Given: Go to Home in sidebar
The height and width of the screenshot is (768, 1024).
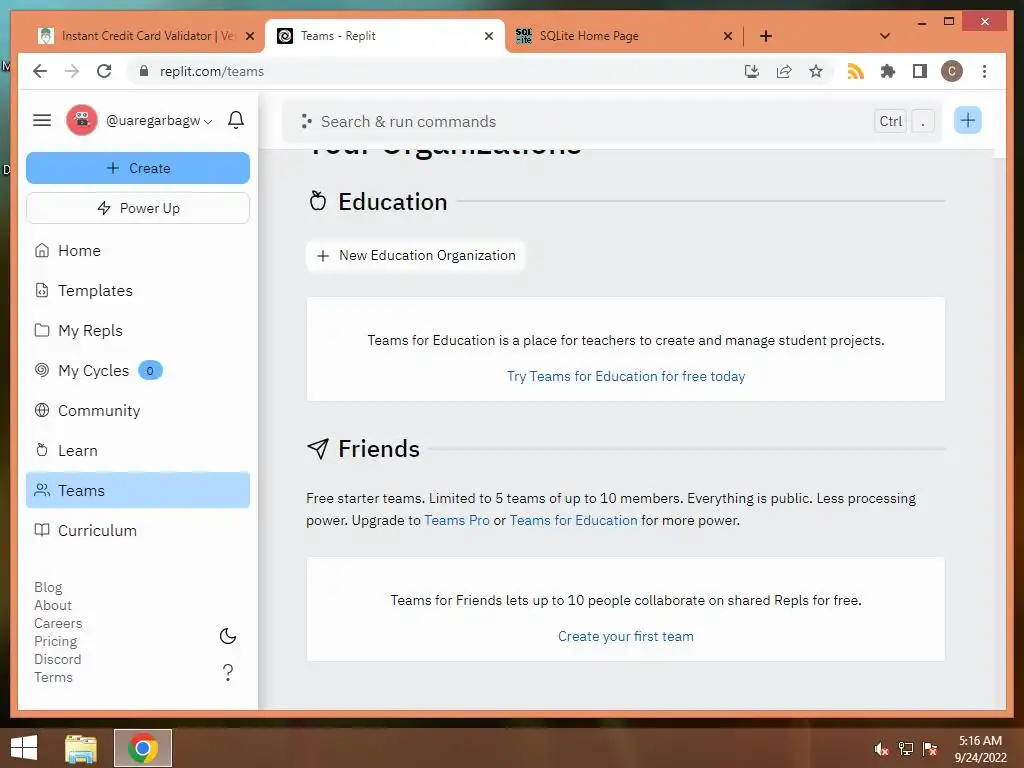Looking at the screenshot, I should coord(138,251).
